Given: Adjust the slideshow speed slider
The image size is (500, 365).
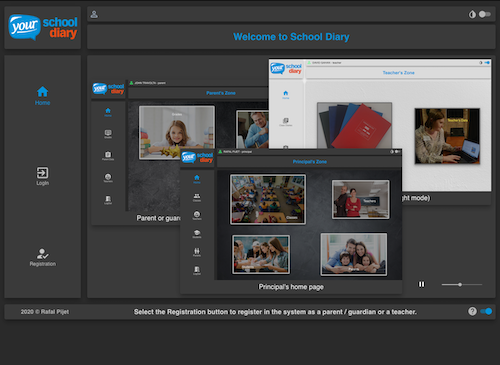Looking at the screenshot, I should point(462,285).
